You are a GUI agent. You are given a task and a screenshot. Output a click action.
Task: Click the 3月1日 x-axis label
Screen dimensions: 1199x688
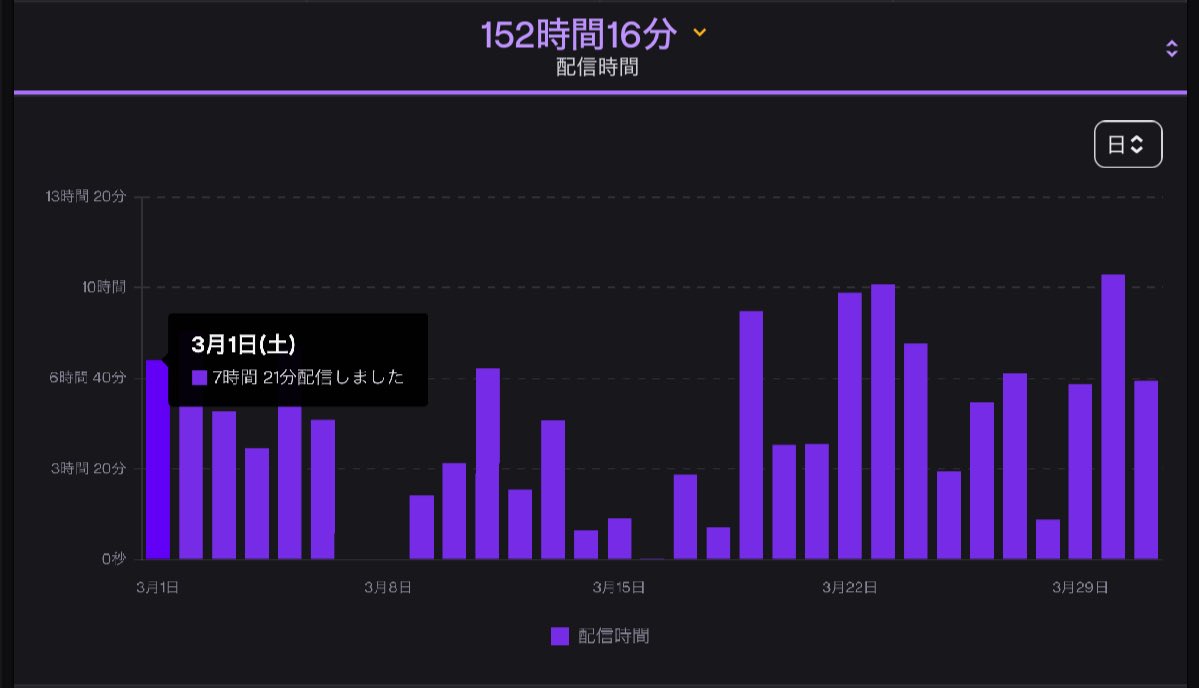158,587
